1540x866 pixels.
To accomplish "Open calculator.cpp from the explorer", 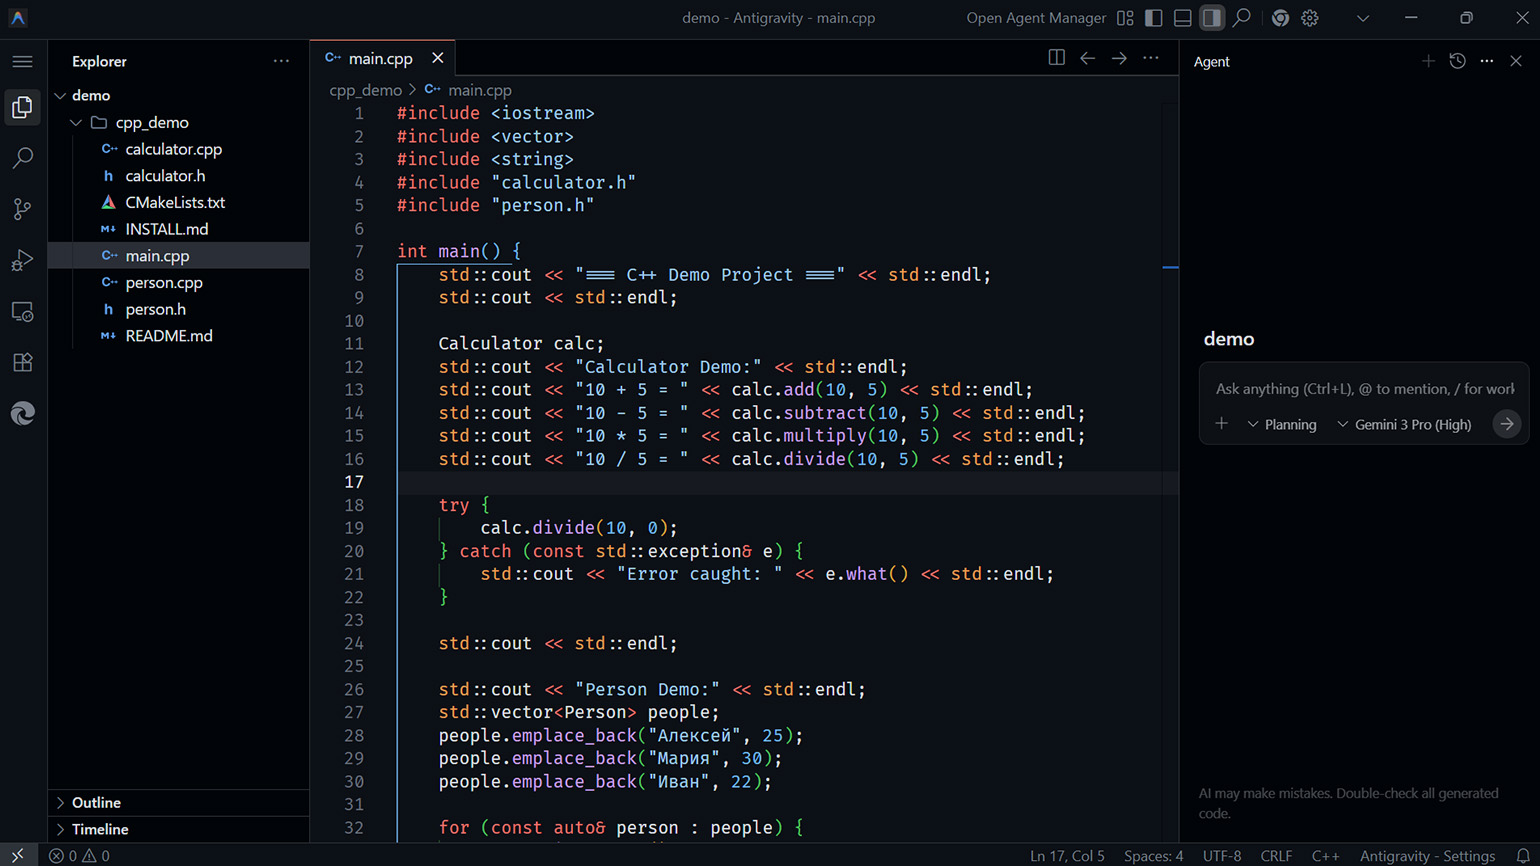I will [173, 149].
